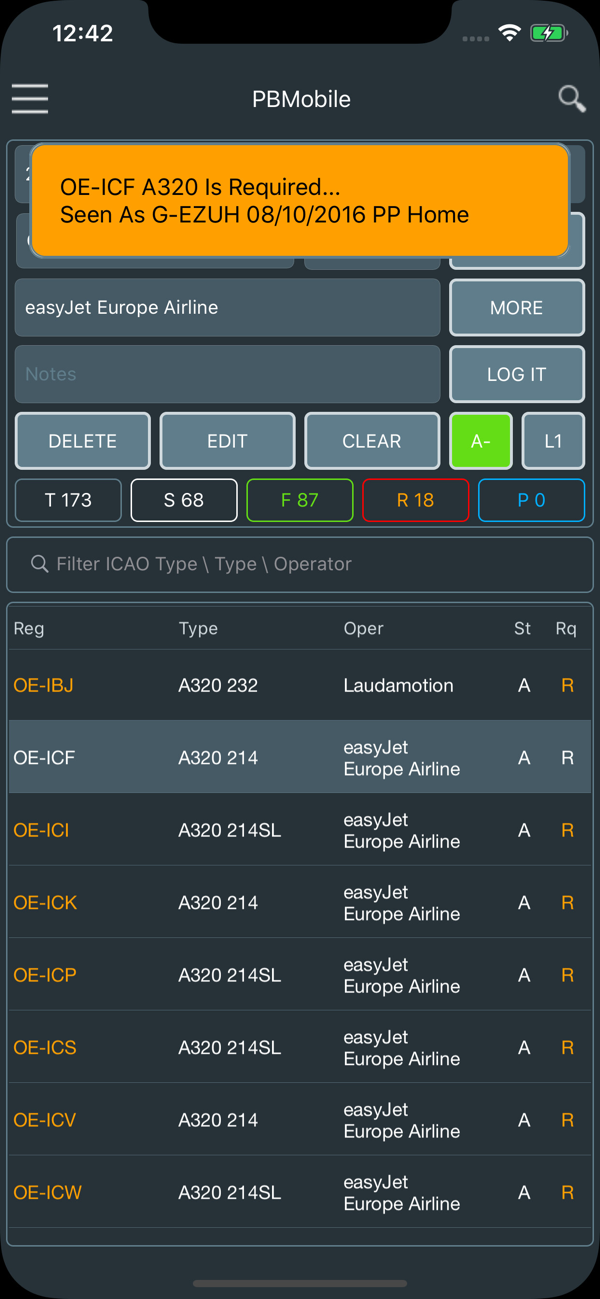Tap the EDIT button

click(227, 441)
